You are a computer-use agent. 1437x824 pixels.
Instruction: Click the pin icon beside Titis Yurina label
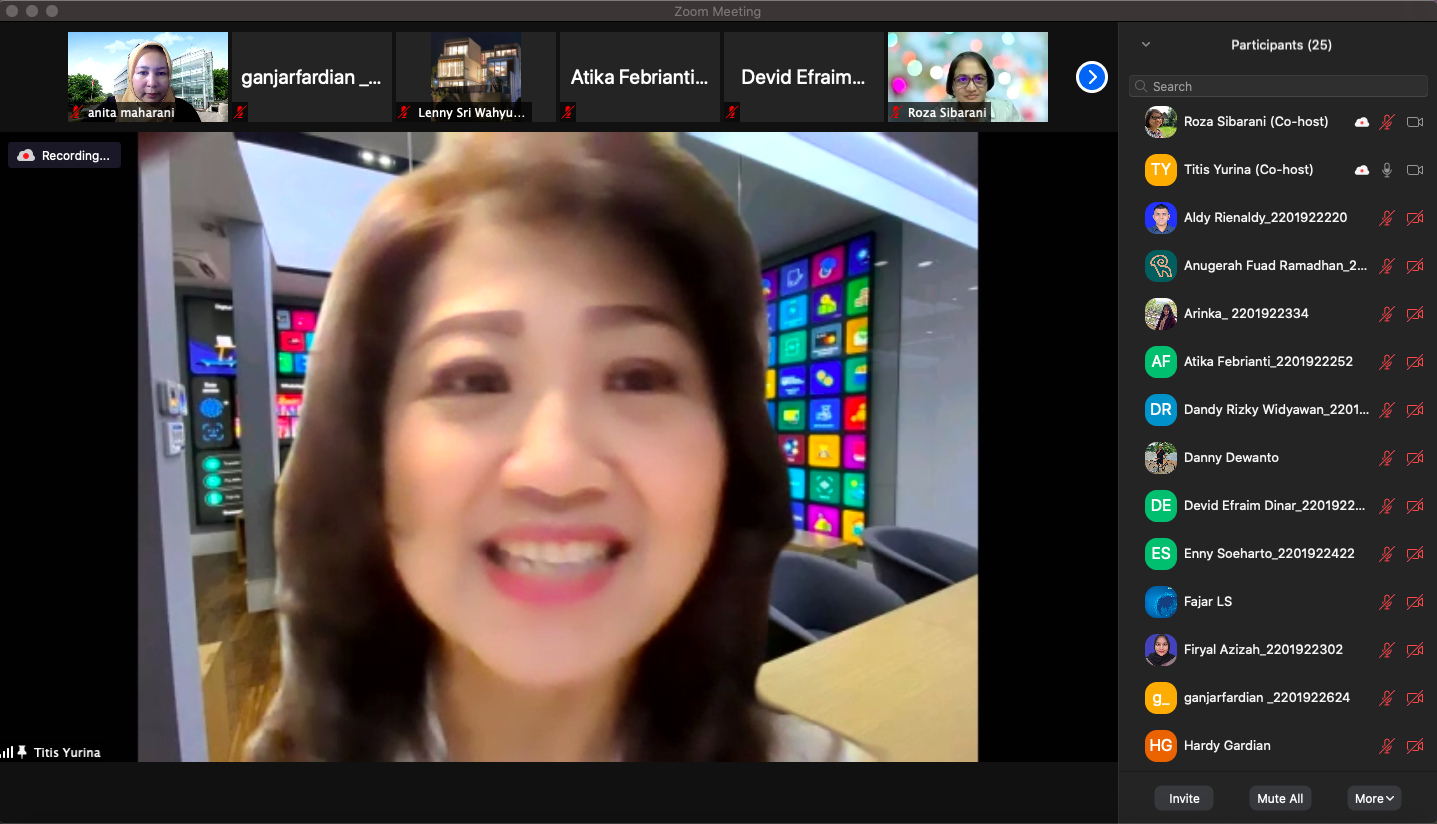pos(22,752)
